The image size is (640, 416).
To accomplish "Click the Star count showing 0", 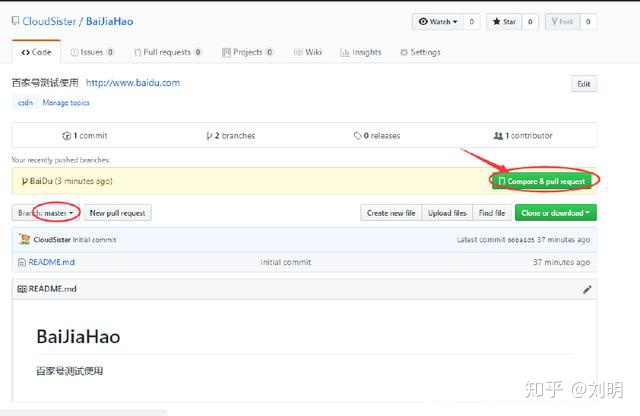I will point(530,22).
